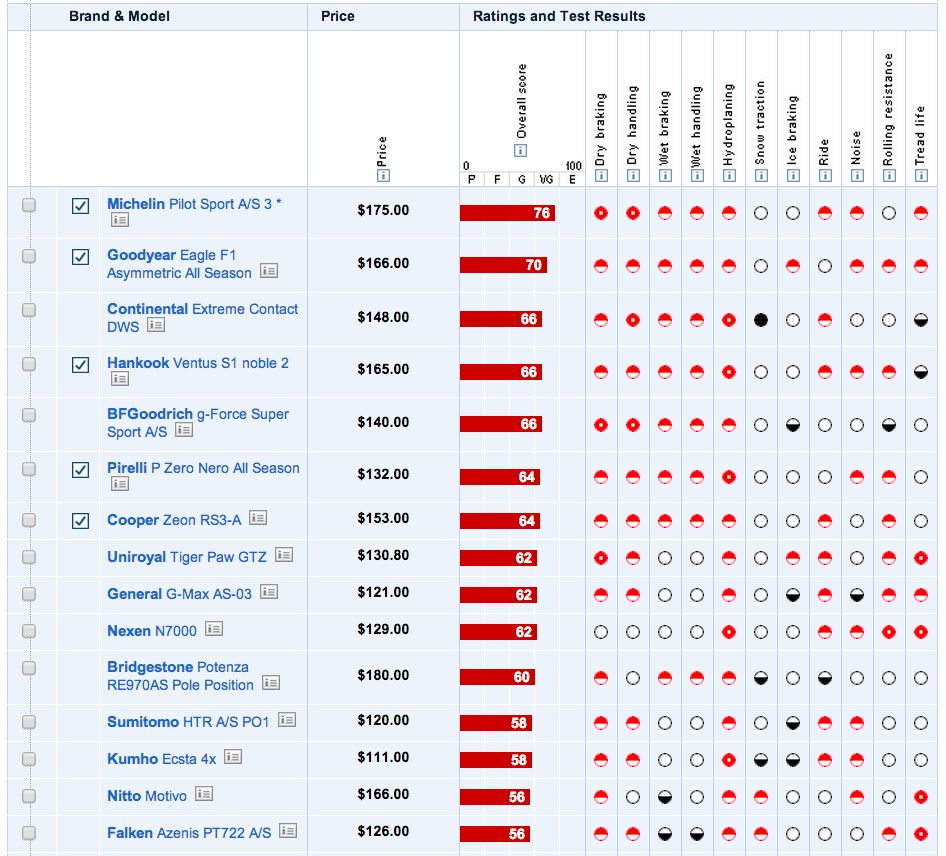Open the Wet handling info icon
The image size is (946, 856).
point(697,176)
